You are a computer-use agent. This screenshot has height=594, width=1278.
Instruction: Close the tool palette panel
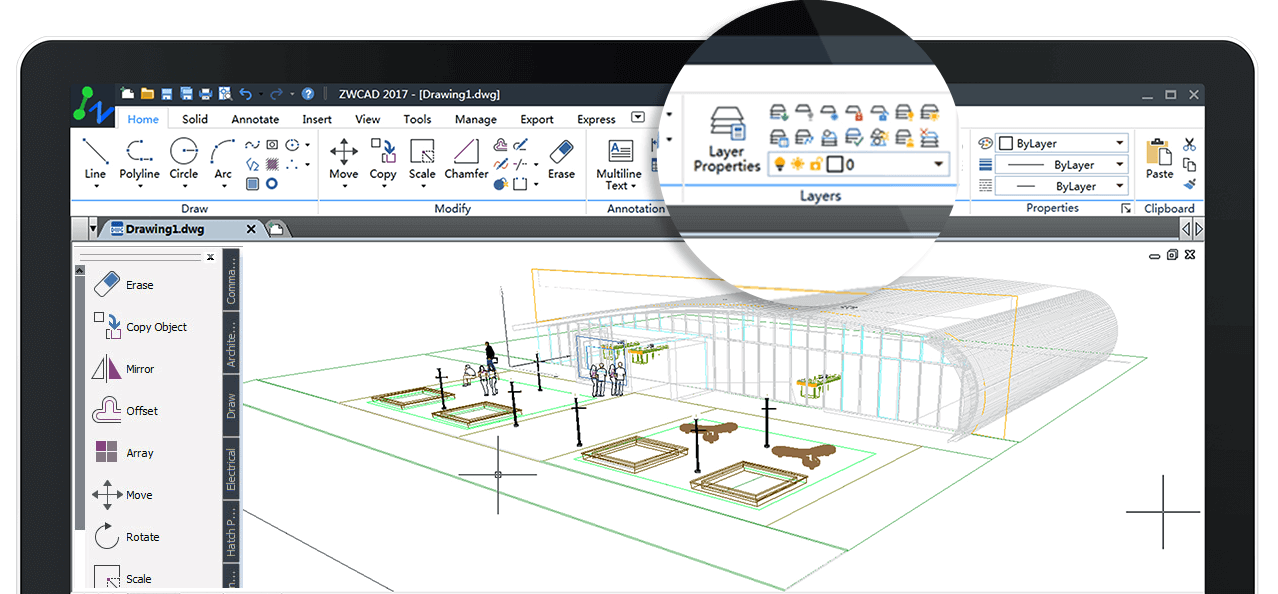[x=211, y=257]
